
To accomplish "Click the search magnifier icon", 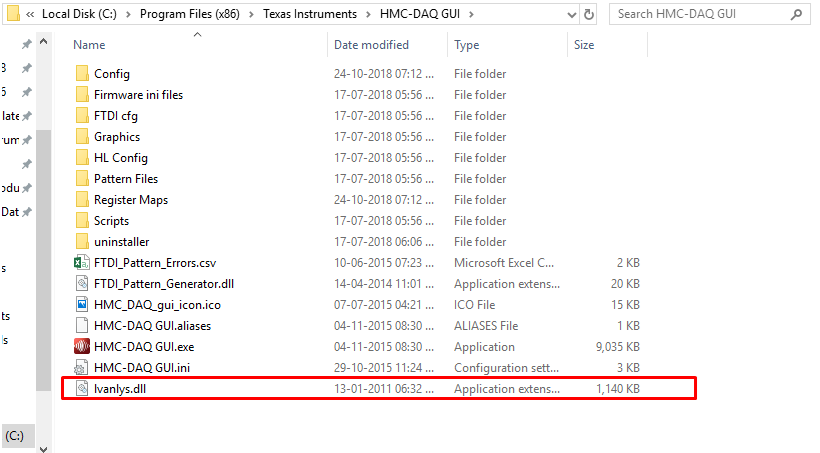I will coord(796,14).
